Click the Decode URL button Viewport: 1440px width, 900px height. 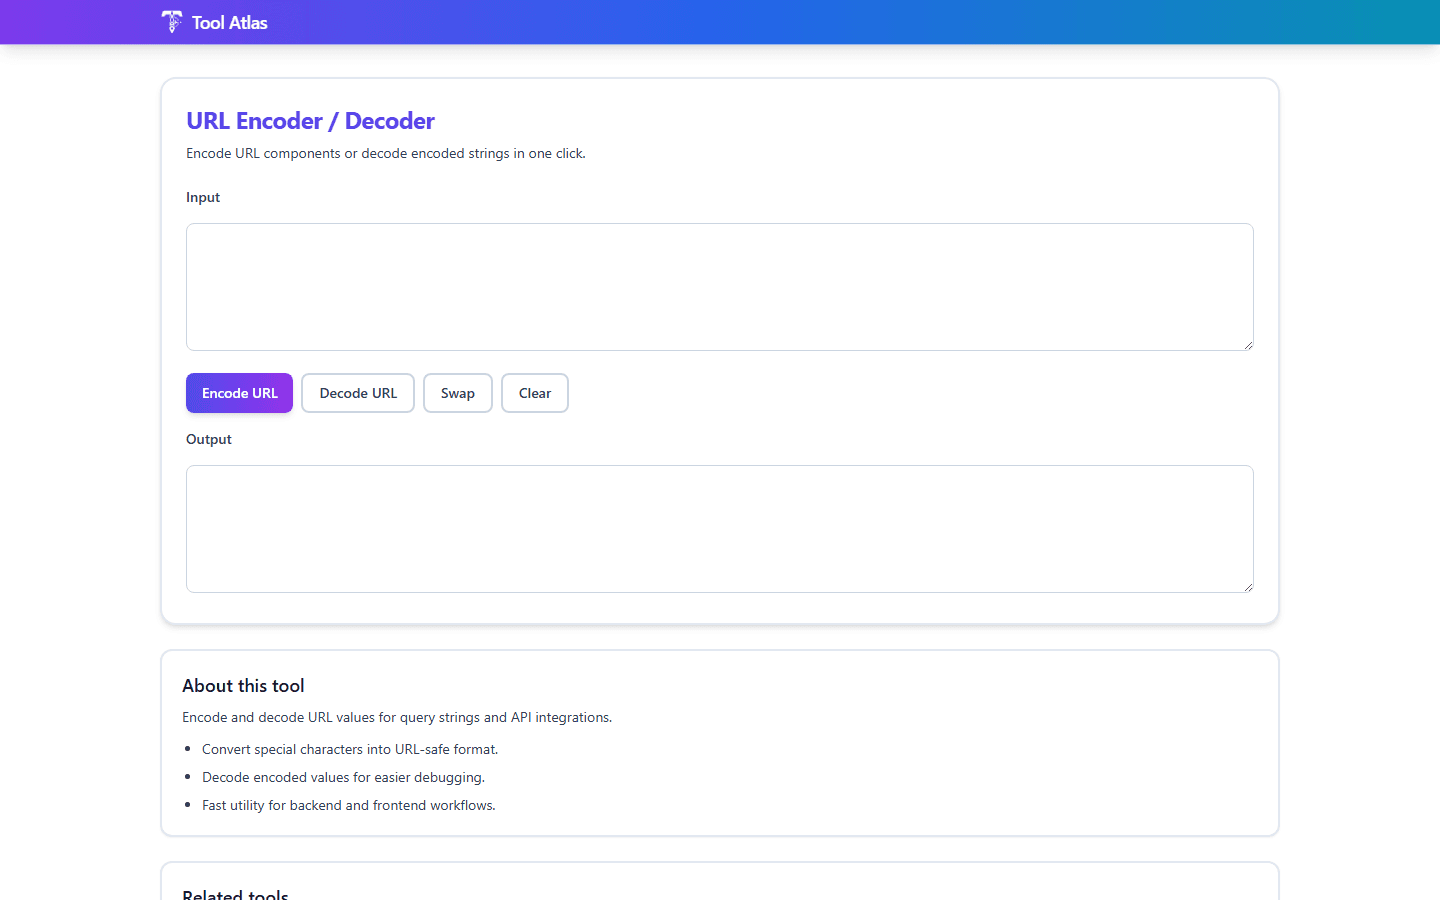pyautogui.click(x=357, y=393)
